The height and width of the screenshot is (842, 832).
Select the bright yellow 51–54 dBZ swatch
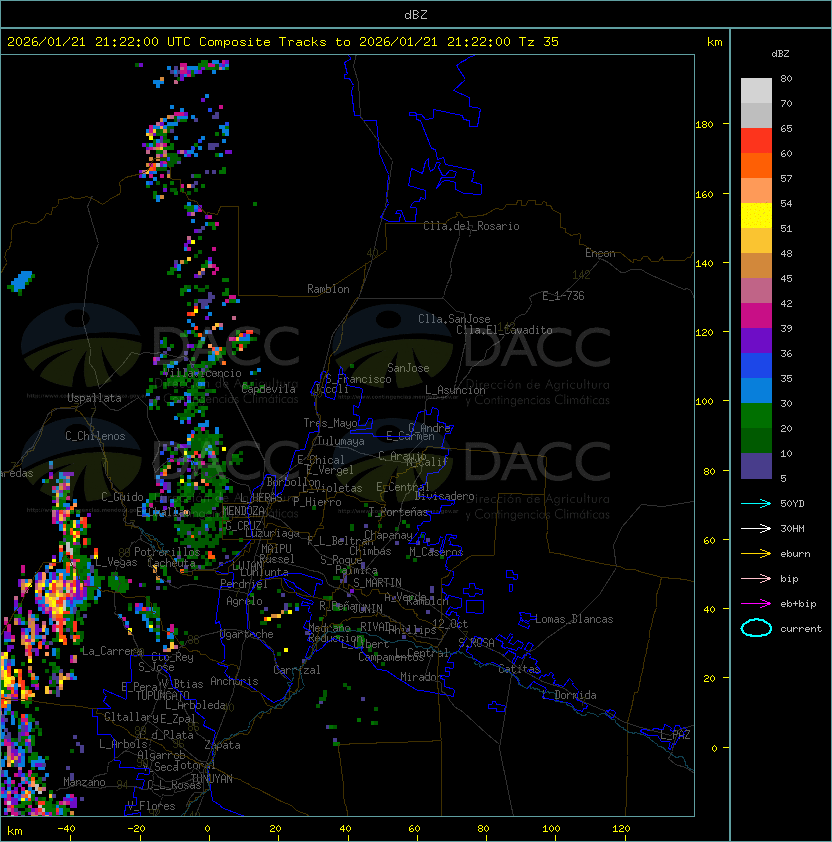(x=756, y=215)
